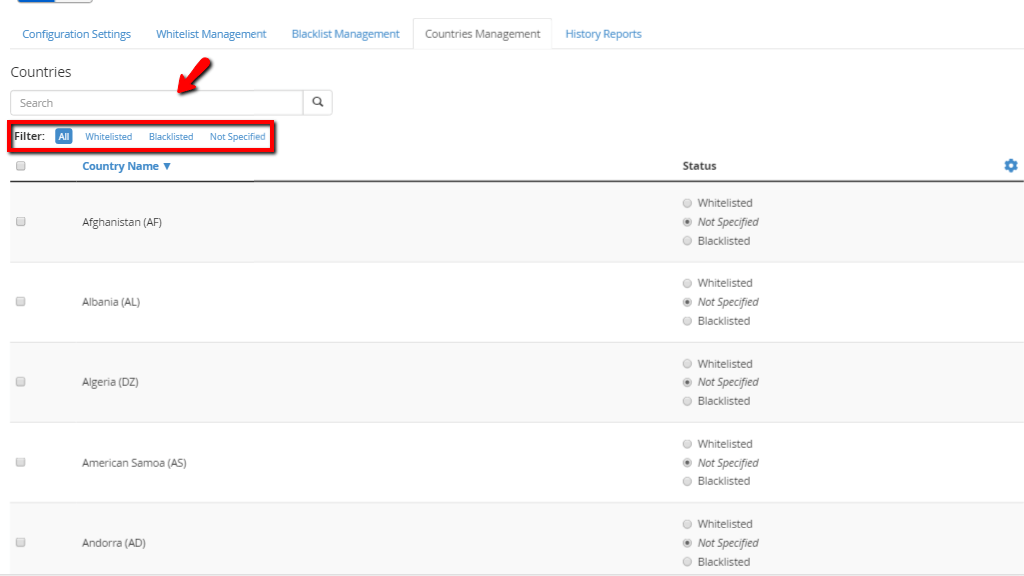
Task: Set Andorra status to Whitelisted
Action: [x=687, y=524]
